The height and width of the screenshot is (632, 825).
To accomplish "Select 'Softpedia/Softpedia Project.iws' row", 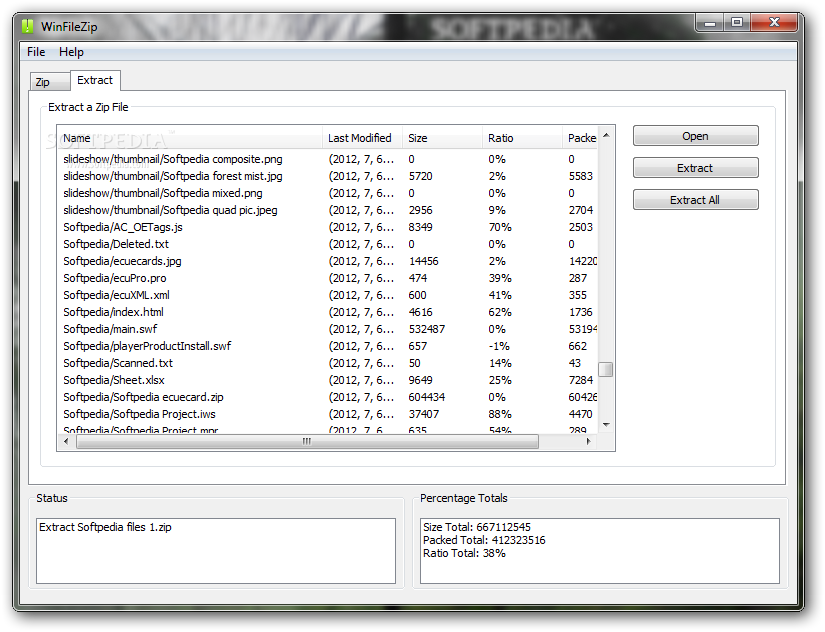I will (x=327, y=414).
